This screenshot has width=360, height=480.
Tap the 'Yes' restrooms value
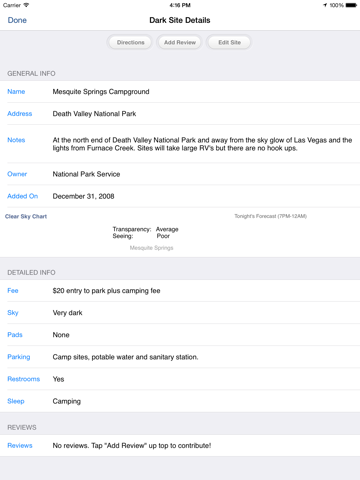(x=58, y=379)
